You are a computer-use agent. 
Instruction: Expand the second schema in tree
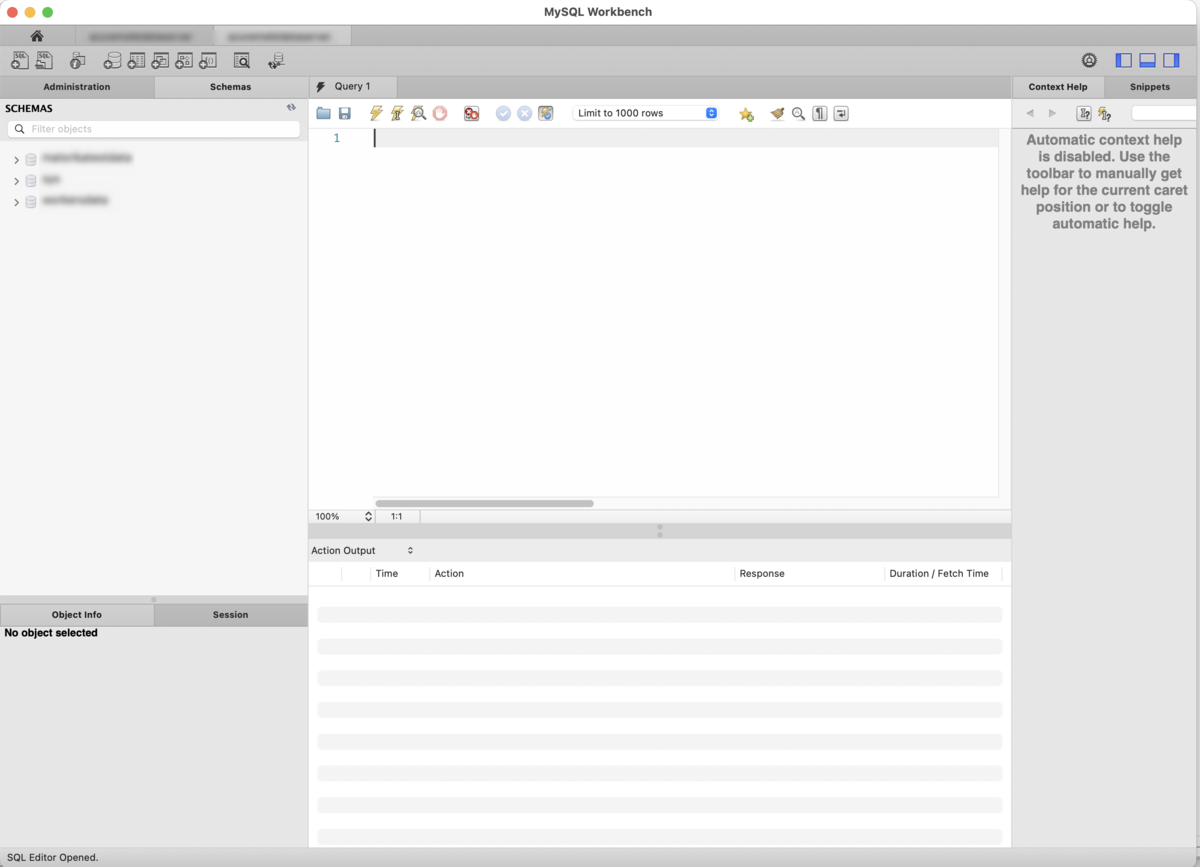(x=16, y=180)
